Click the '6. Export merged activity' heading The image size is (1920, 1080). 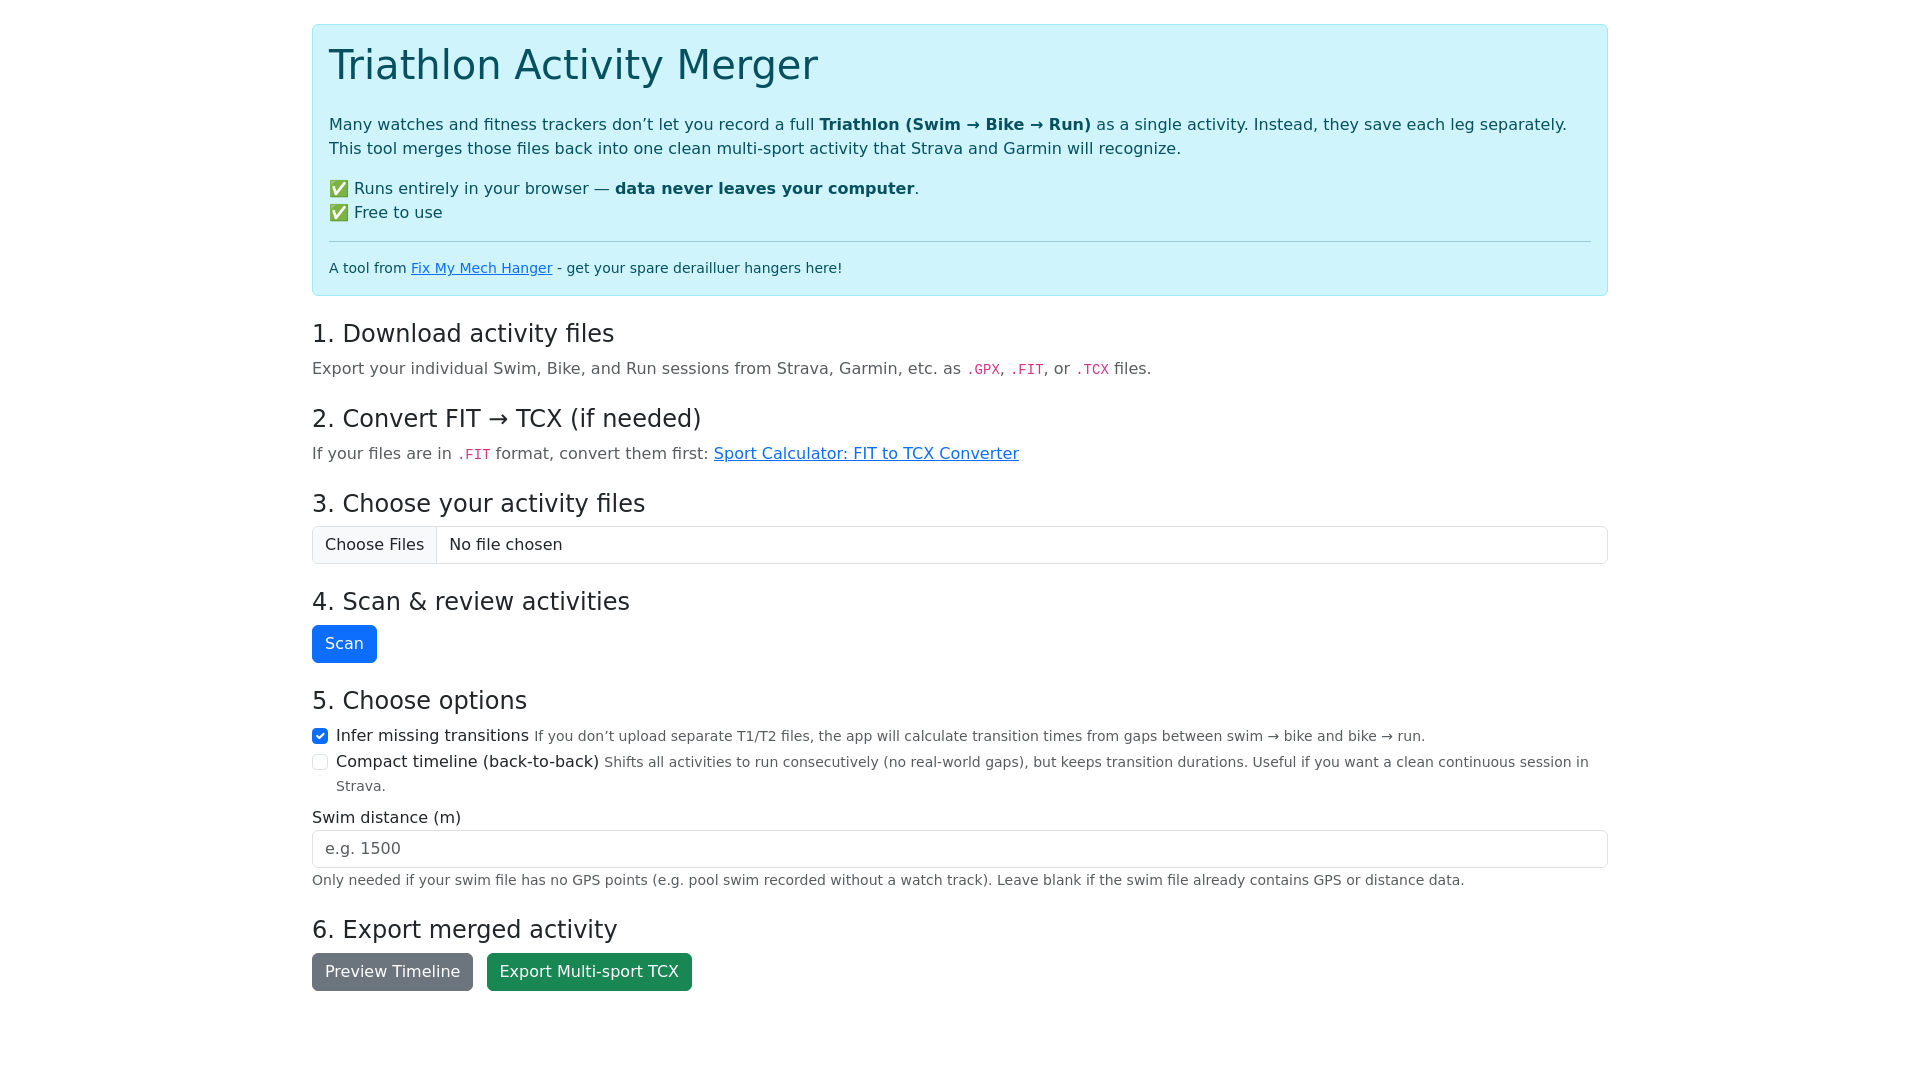point(464,930)
